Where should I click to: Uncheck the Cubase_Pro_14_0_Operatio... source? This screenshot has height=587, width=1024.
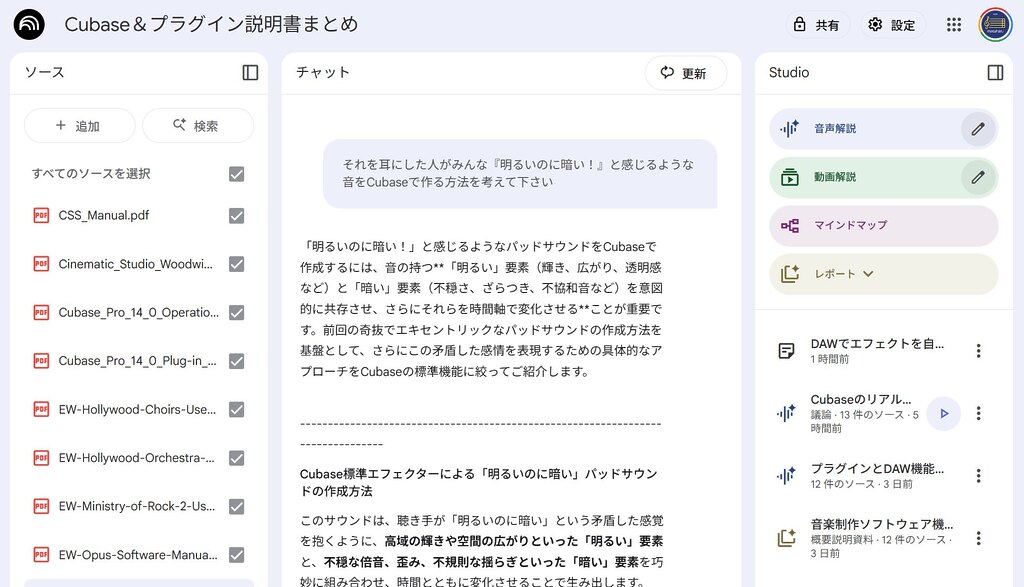tap(236, 313)
